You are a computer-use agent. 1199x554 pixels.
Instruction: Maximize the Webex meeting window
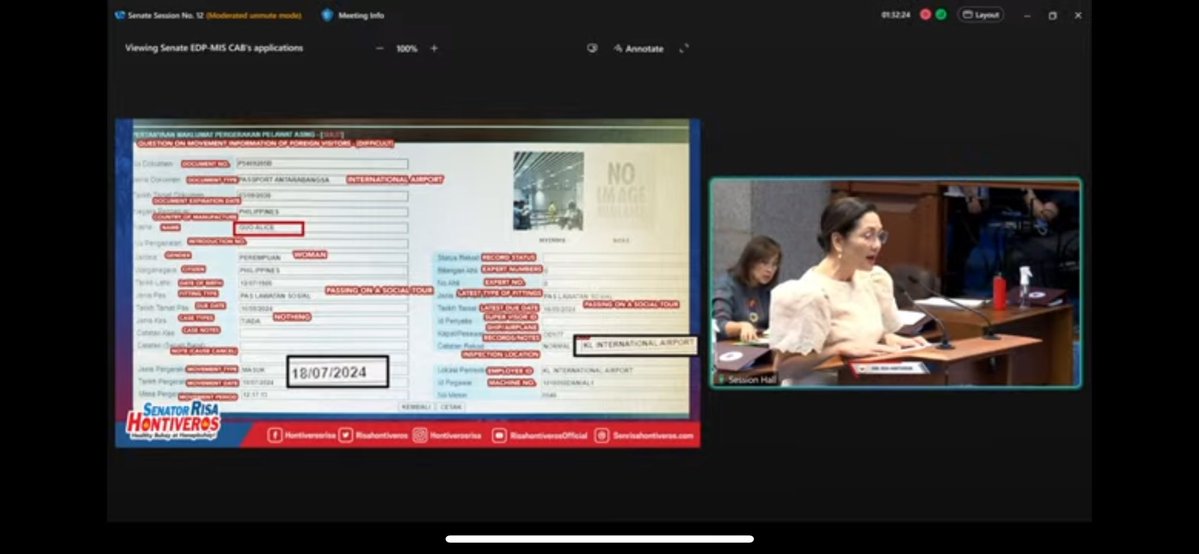[1052, 15]
